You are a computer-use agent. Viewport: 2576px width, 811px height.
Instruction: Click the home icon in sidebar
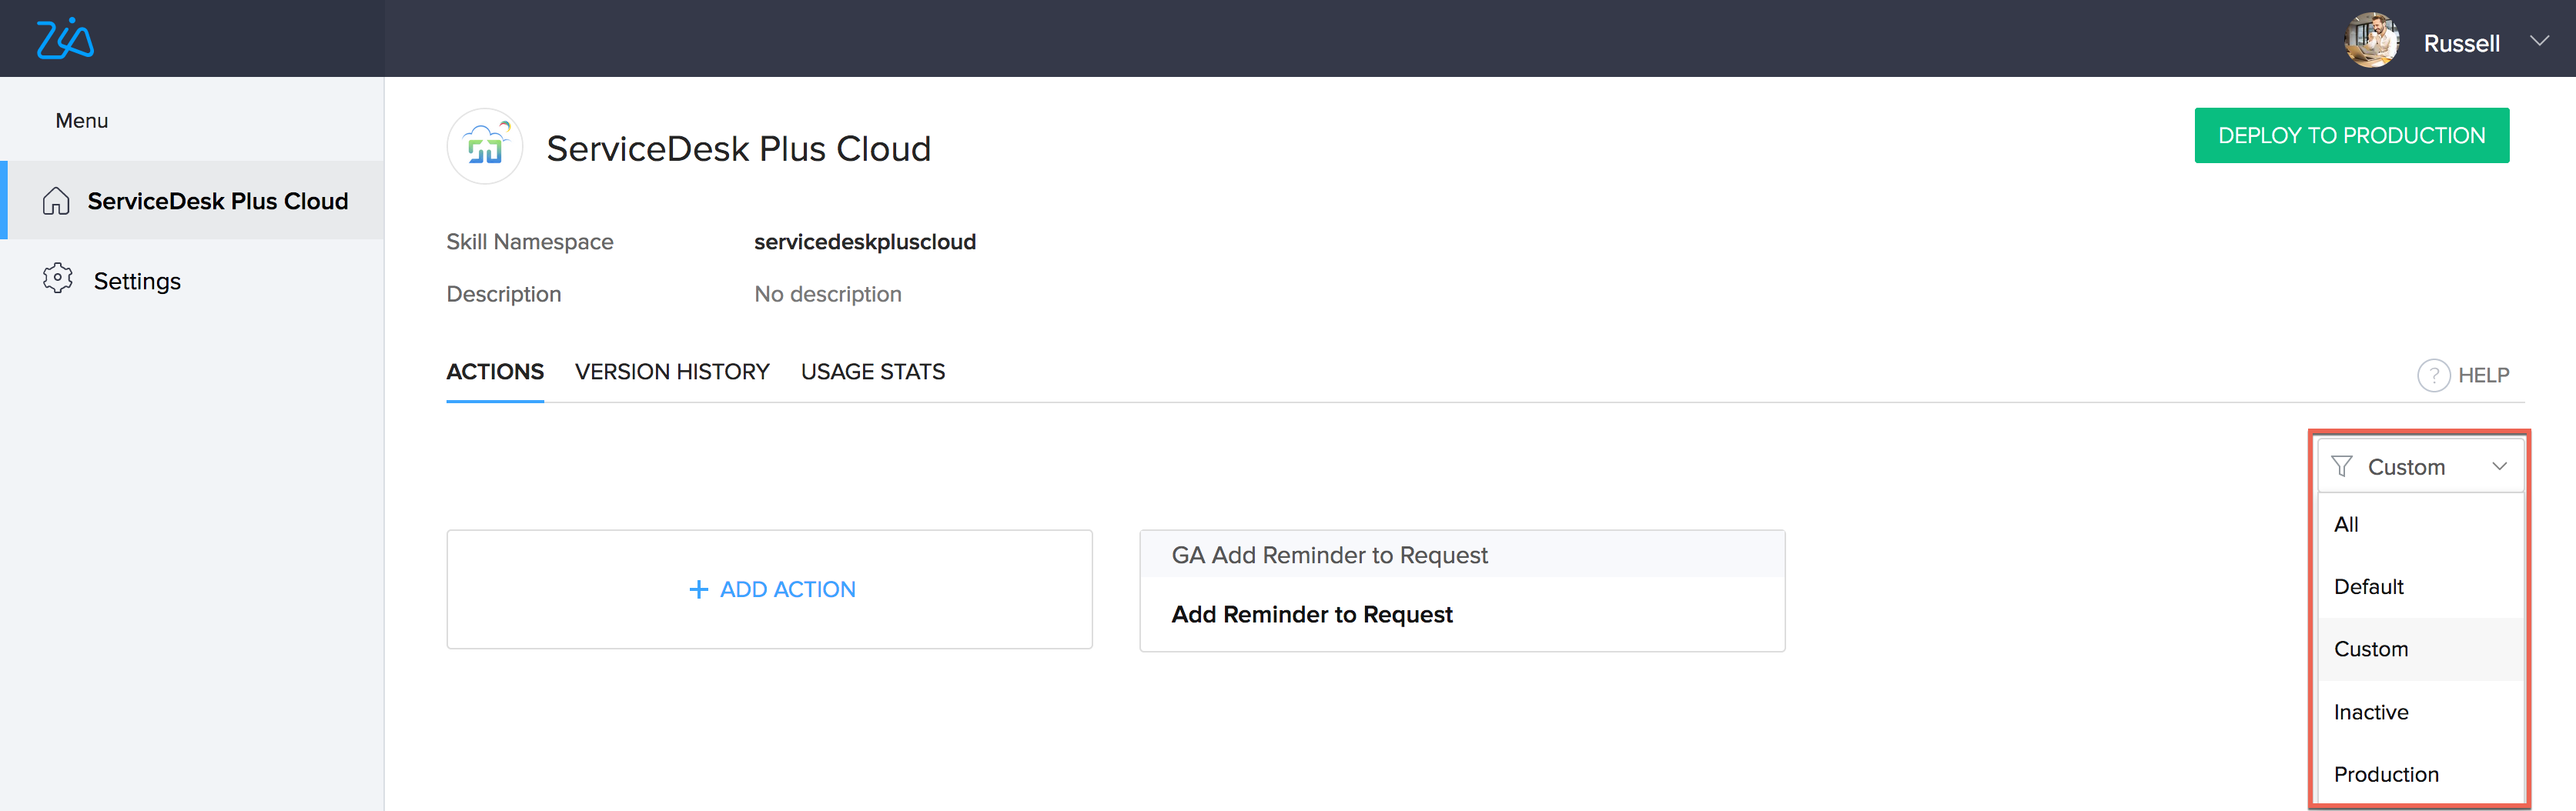(56, 201)
